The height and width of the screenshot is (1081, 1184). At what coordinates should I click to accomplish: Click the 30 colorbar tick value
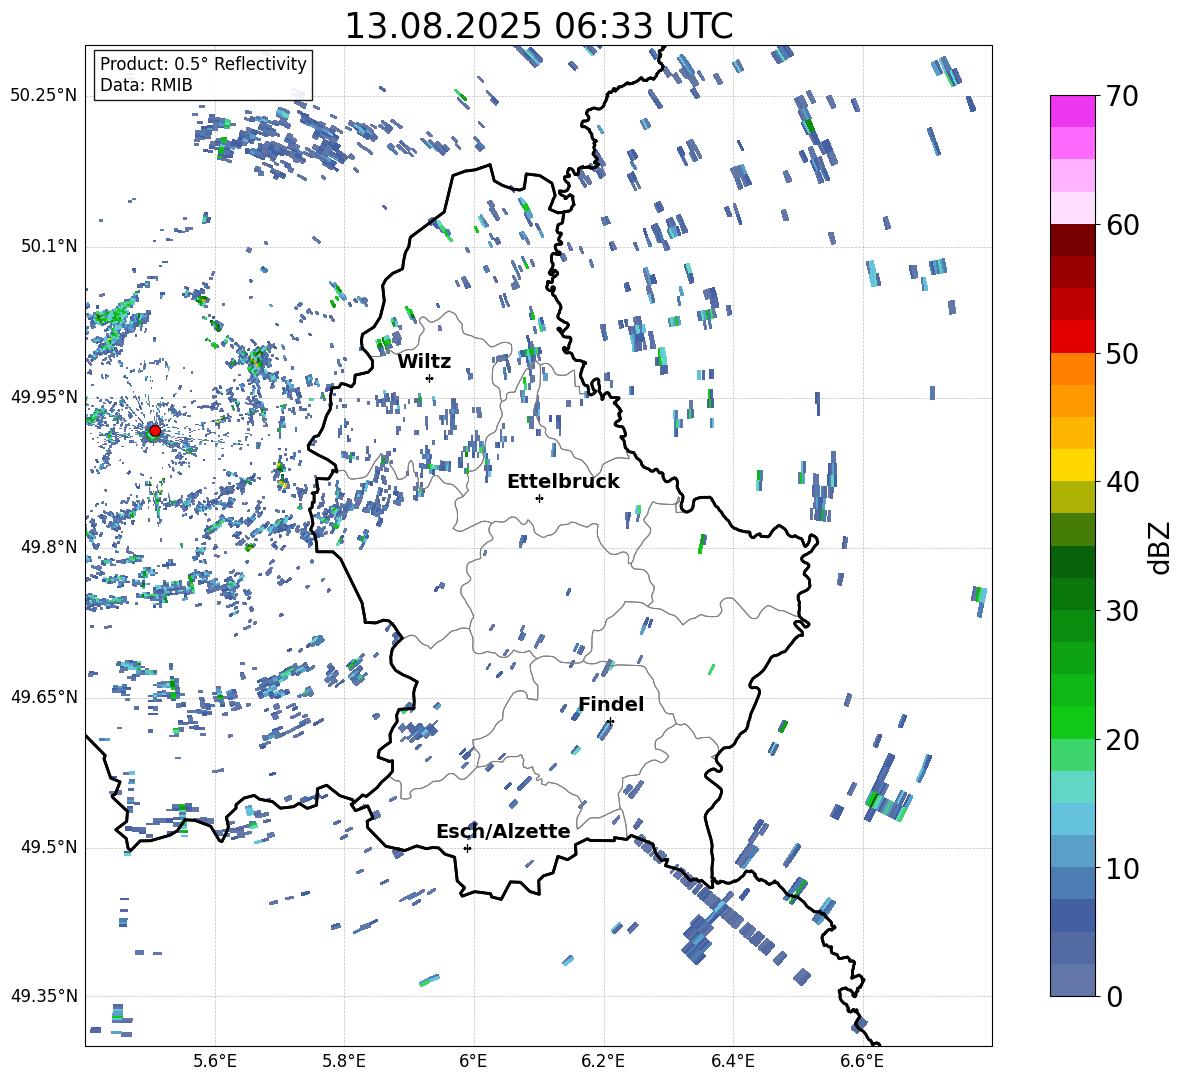pyautogui.click(x=1123, y=611)
